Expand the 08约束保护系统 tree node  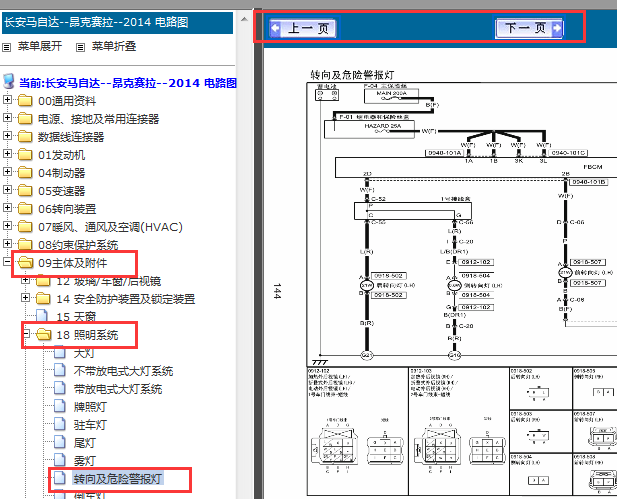click(7, 243)
